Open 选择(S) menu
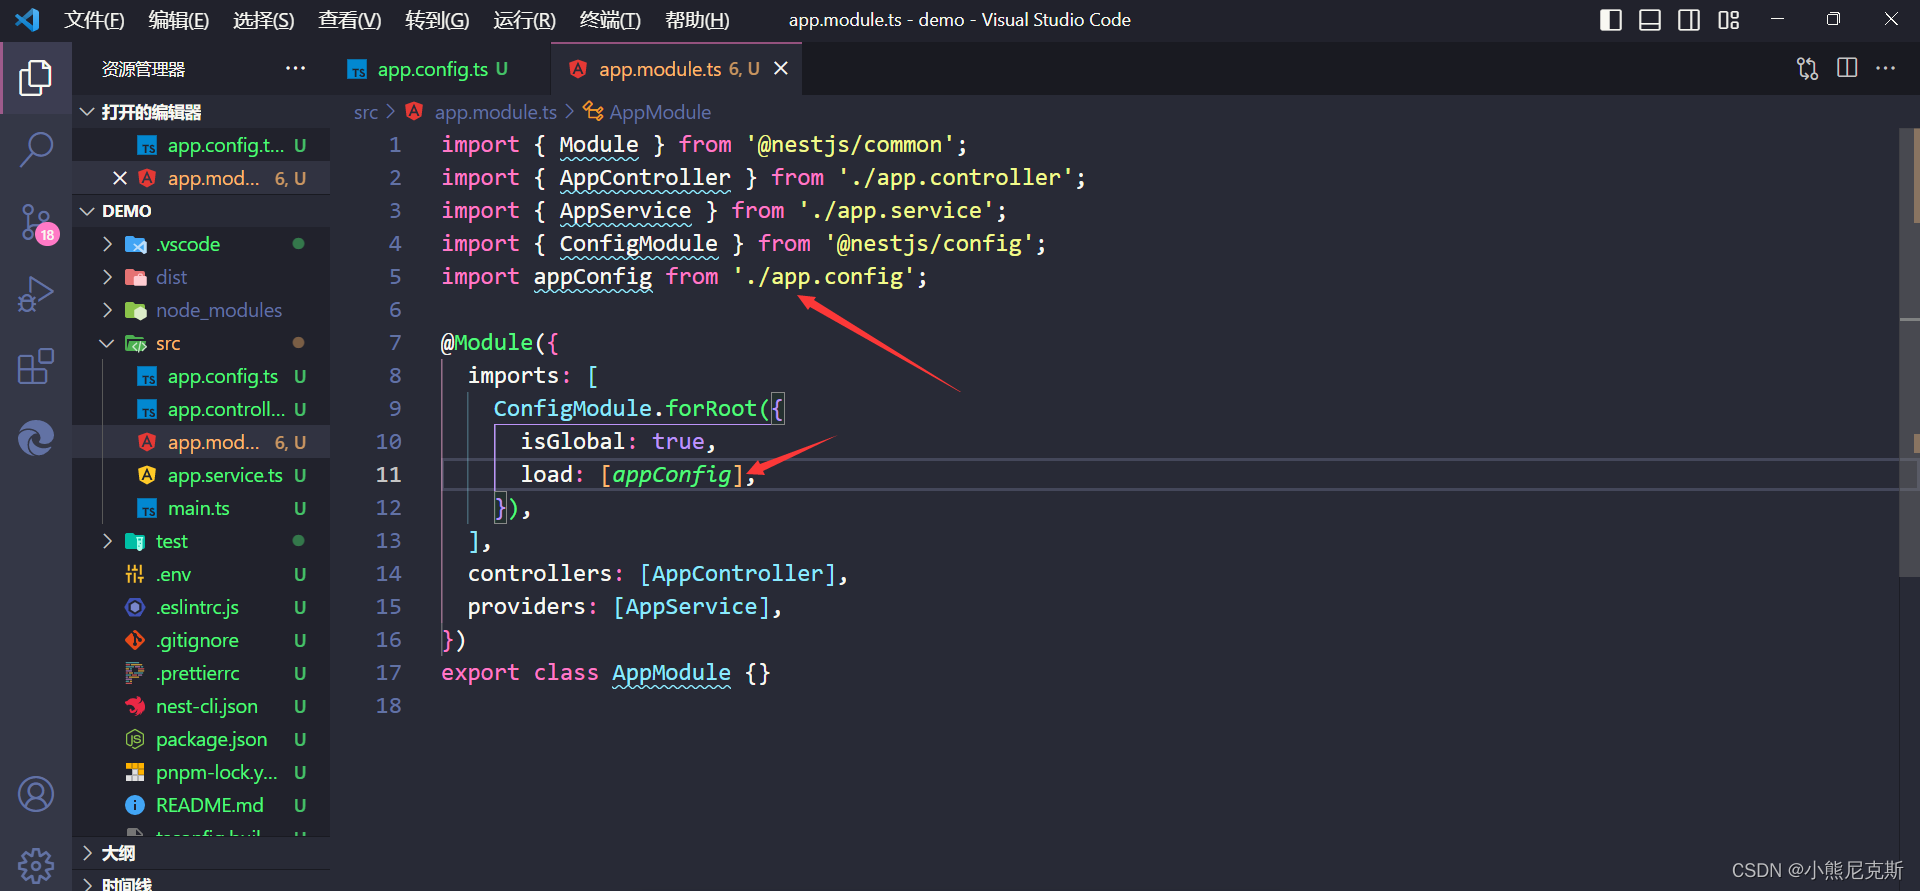1920x891 pixels. click(264, 20)
